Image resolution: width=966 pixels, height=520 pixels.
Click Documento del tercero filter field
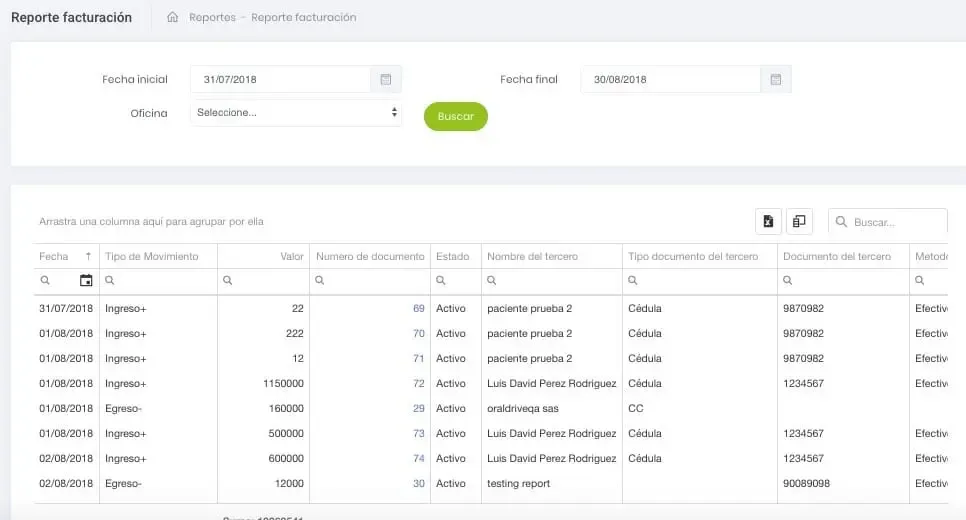pyautogui.click(x=850, y=281)
